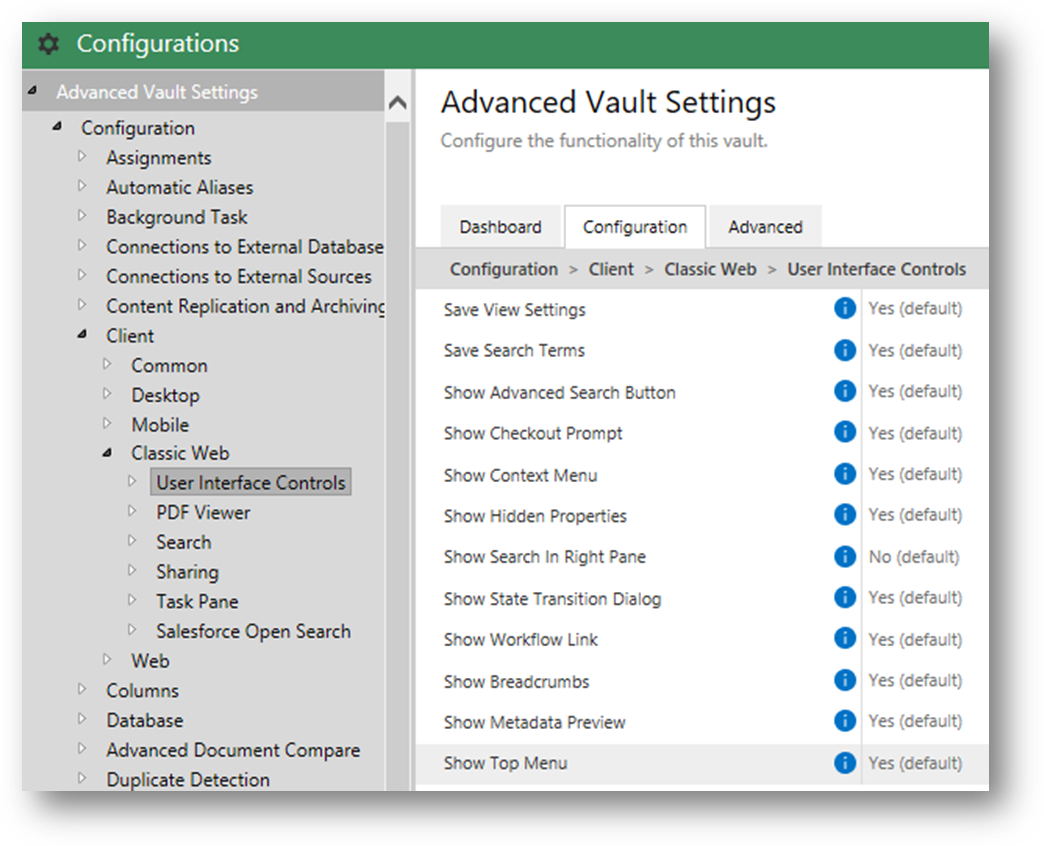Collapse the Client tree node
The image size is (1044, 846).
(83, 334)
